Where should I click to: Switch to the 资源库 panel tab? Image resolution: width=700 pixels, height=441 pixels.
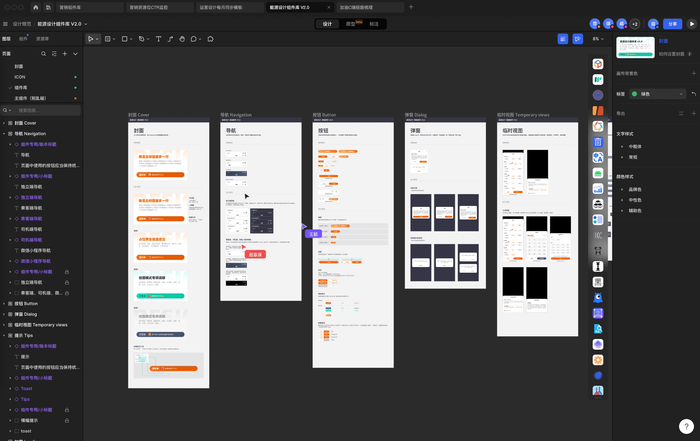[x=42, y=38]
